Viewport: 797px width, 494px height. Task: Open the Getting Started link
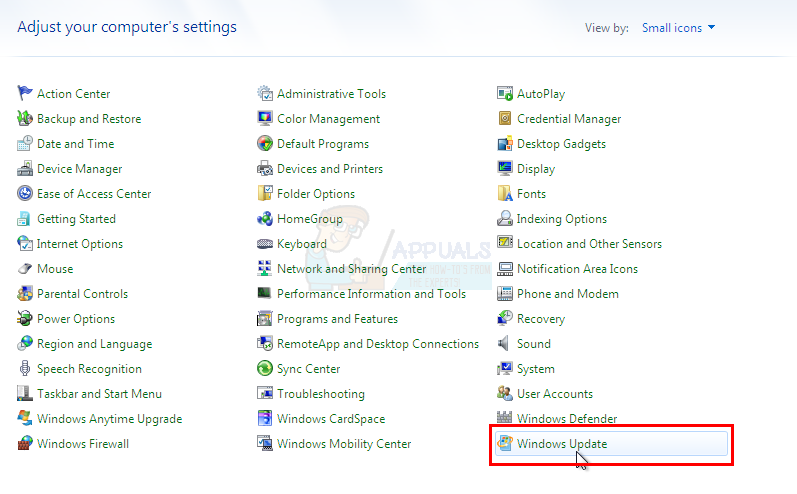point(76,219)
